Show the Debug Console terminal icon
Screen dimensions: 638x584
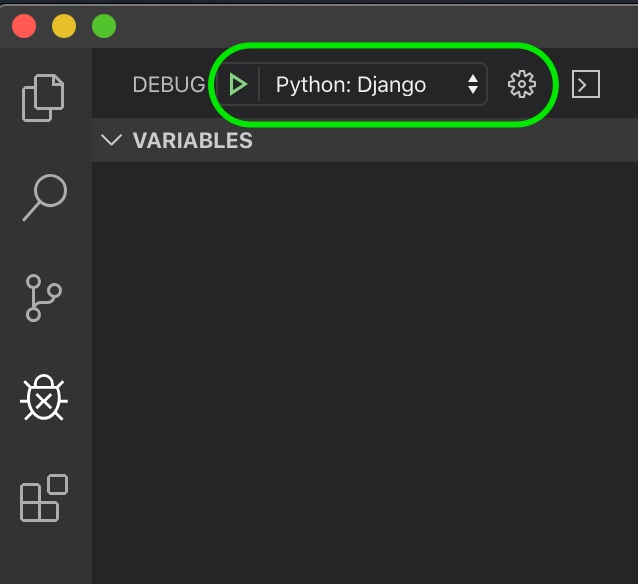point(586,84)
